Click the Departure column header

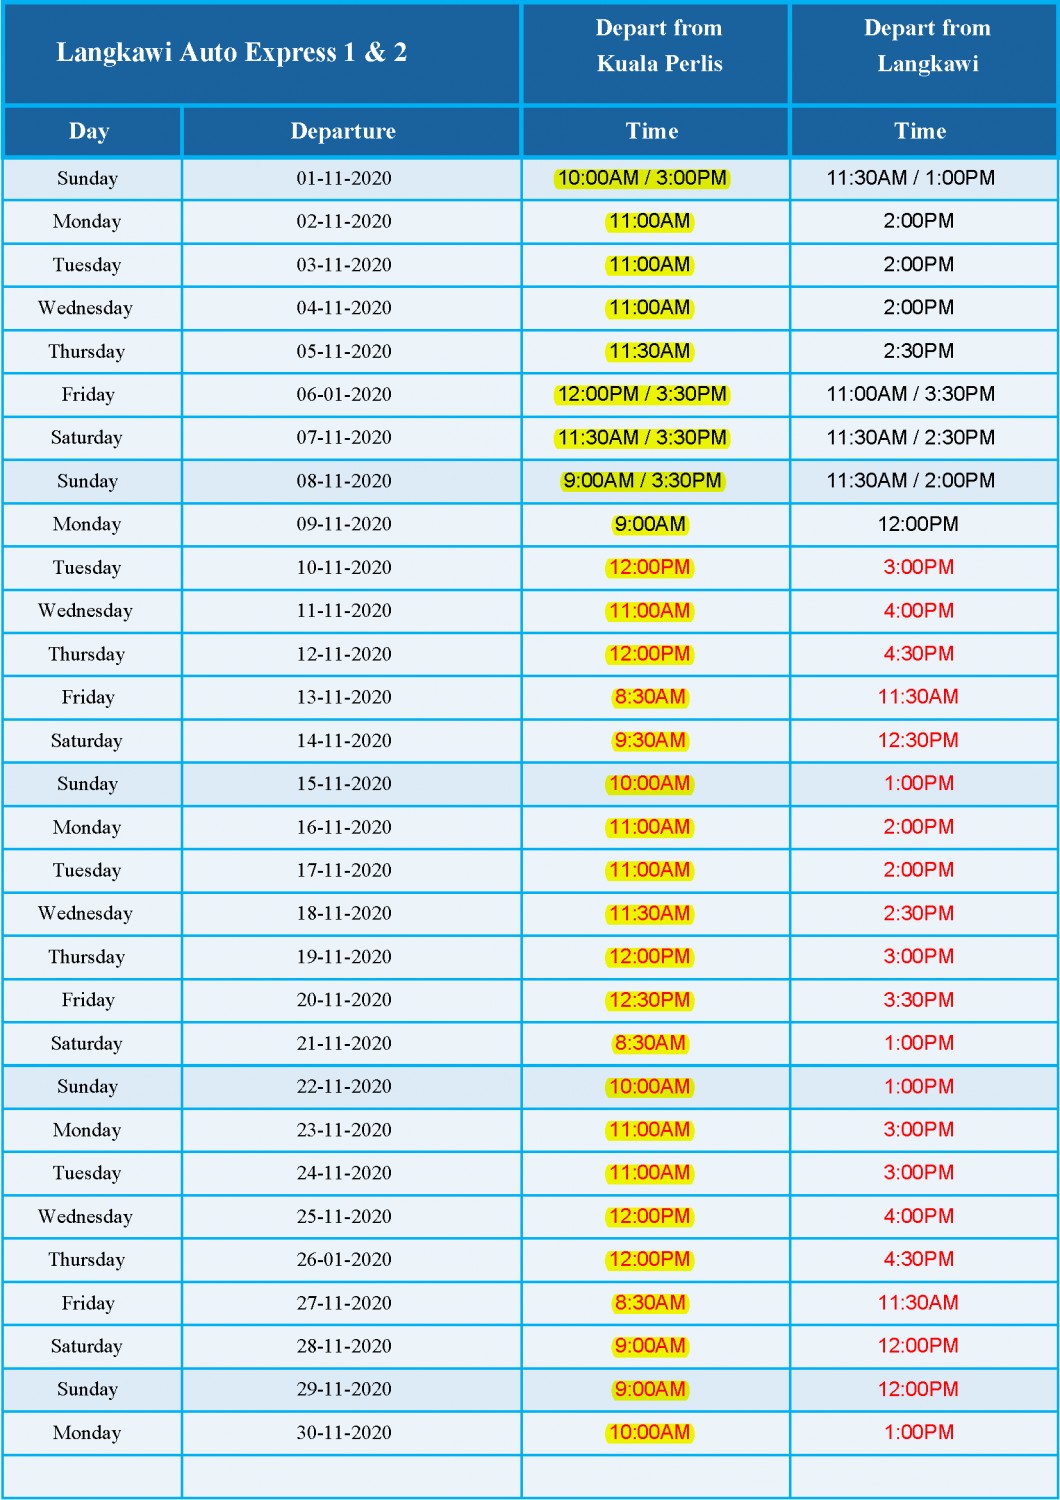(x=343, y=131)
